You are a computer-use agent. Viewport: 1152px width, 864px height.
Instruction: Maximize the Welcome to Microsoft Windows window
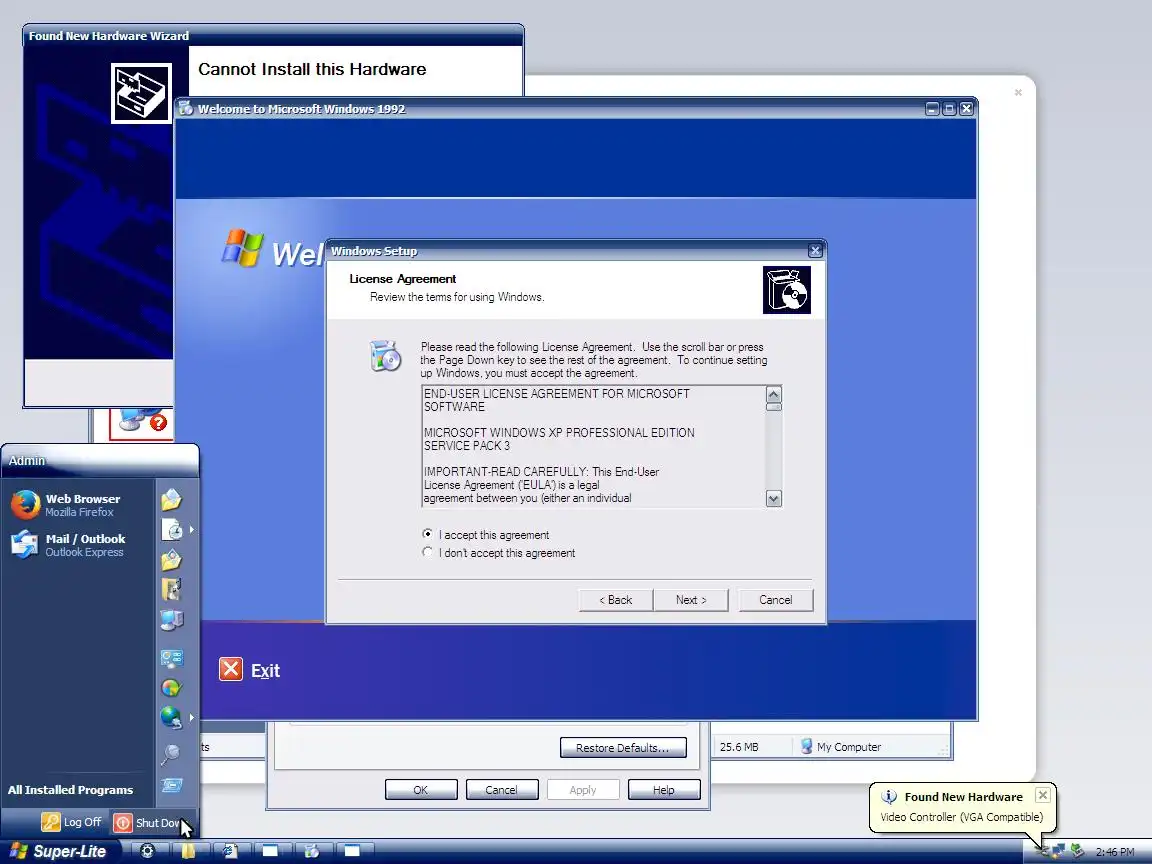pos(949,109)
